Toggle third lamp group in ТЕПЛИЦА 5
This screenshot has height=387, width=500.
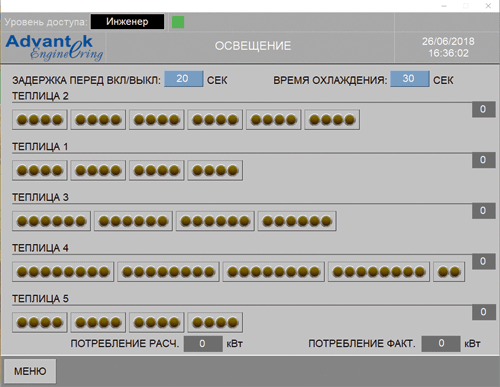pos(157,322)
